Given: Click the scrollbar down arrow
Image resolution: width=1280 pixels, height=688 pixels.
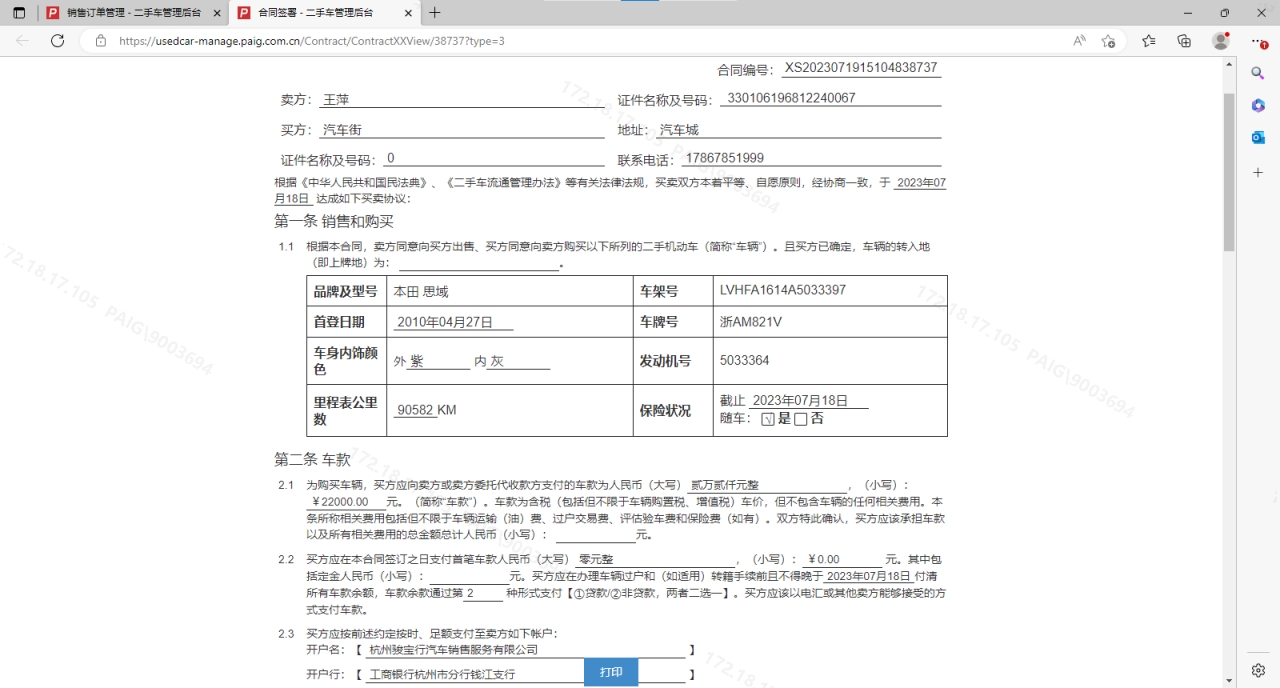Looking at the screenshot, I should 1229,681.
